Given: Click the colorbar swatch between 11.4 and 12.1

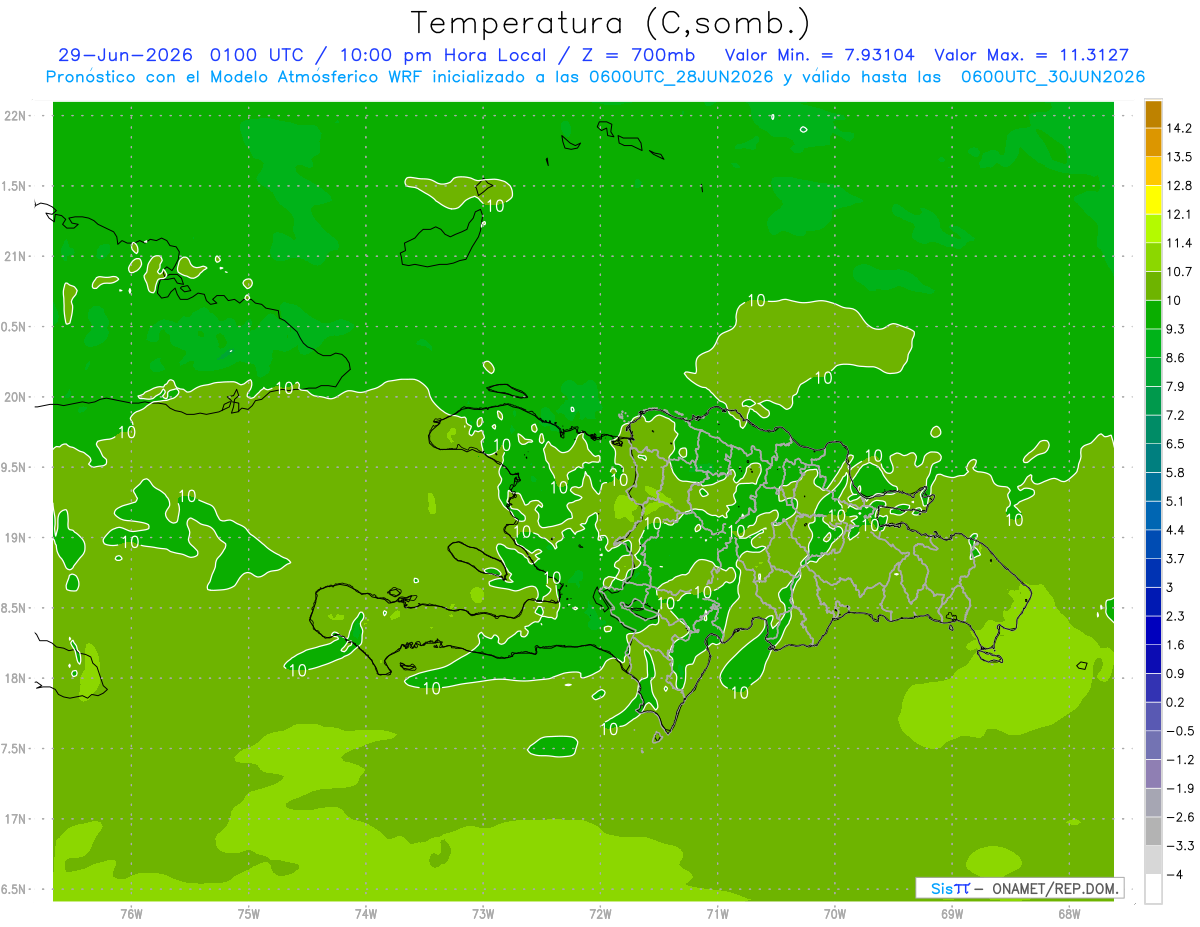Looking at the screenshot, I should point(1153,229).
